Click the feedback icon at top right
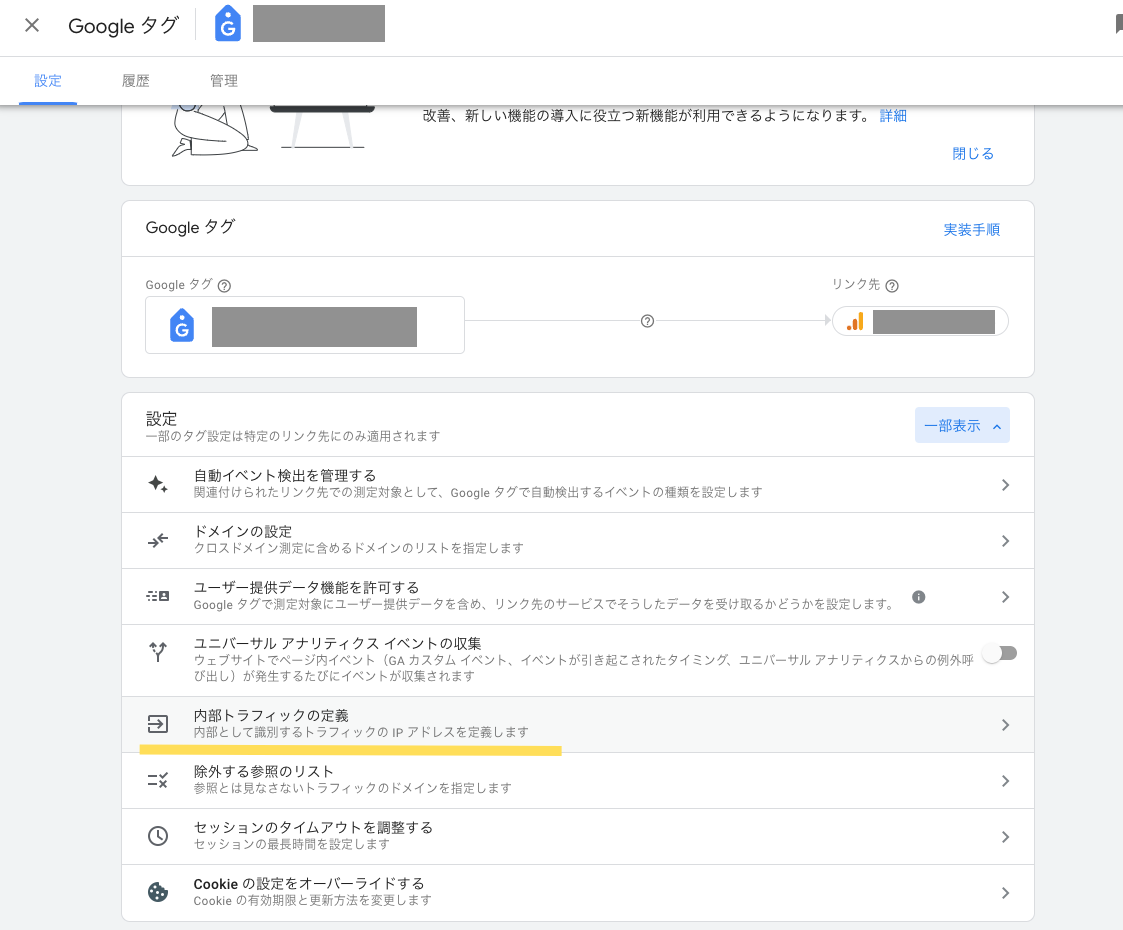Viewport: 1123px width, 930px height. coord(1119,24)
